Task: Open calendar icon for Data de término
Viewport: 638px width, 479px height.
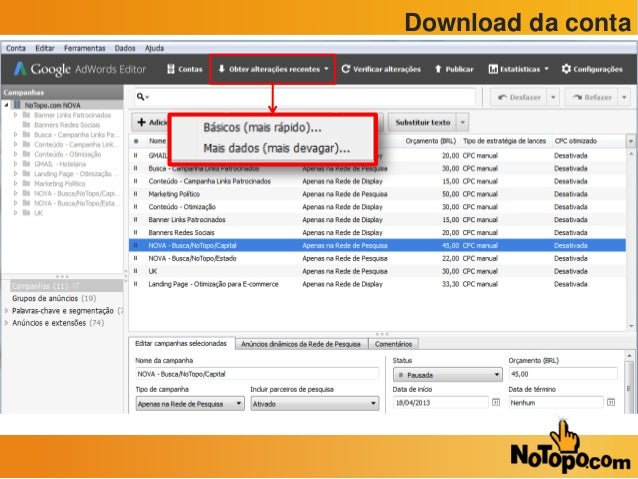Action: [611, 402]
